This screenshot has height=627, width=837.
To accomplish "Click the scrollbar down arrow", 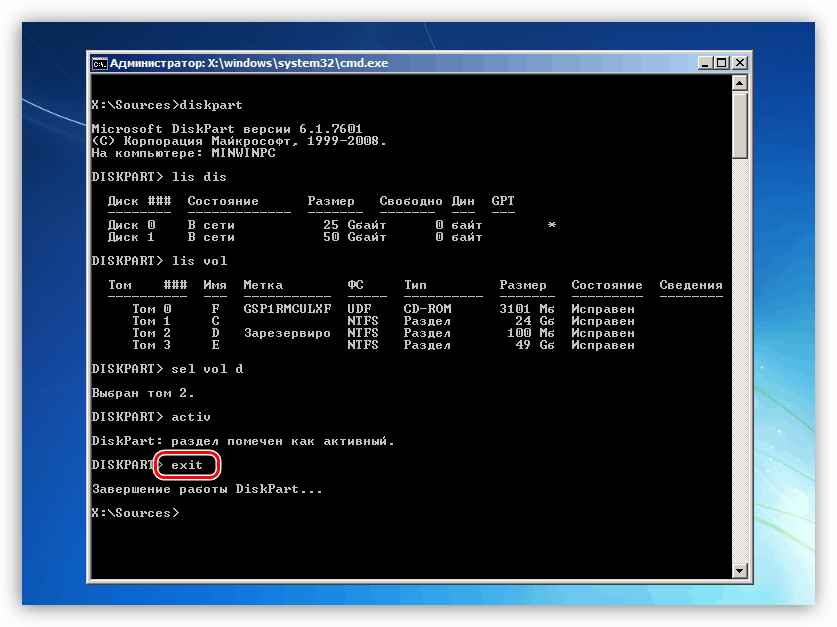I will [739, 570].
